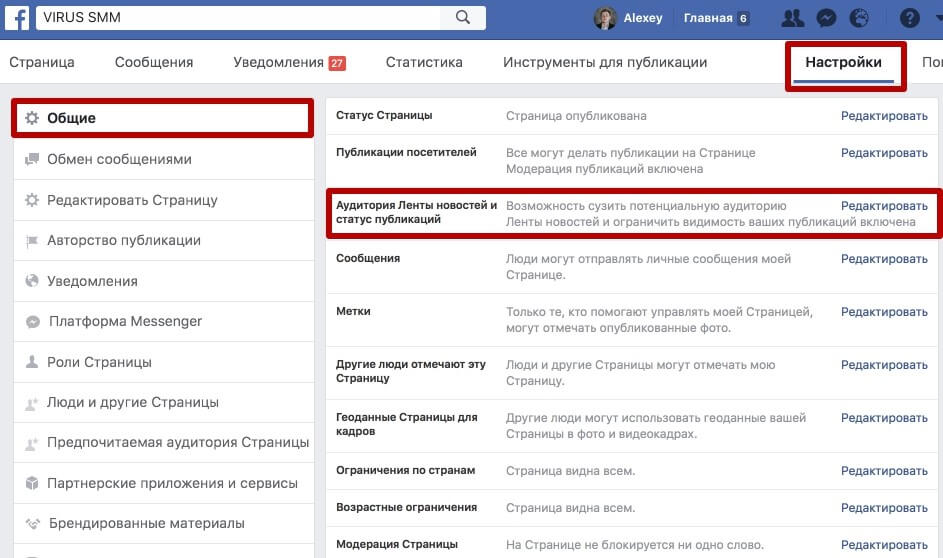Click the Метки setting label
The image size is (943, 558).
tap(353, 311)
